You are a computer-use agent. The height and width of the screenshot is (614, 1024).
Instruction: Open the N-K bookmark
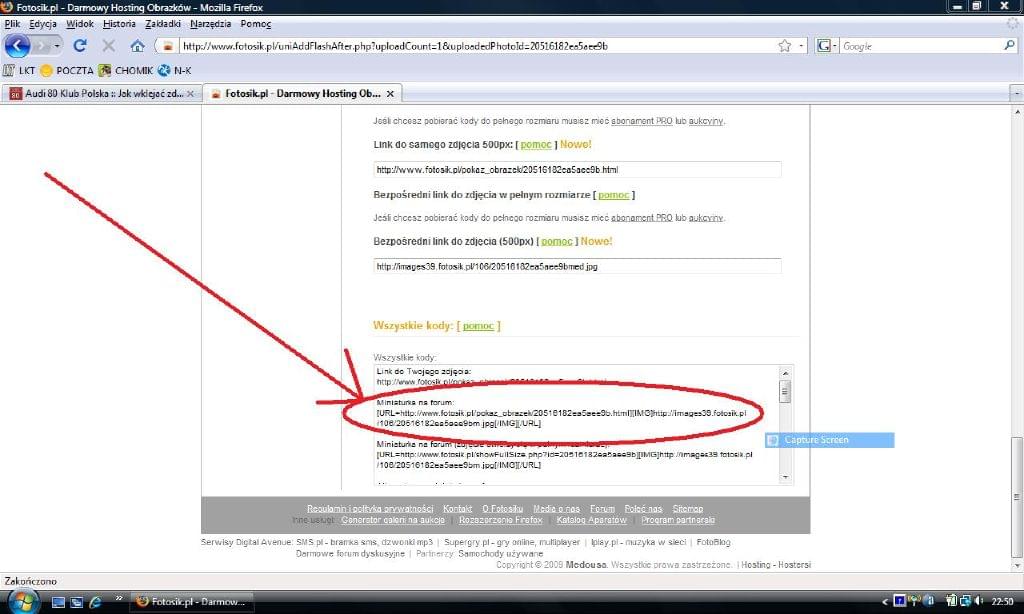[x=175, y=70]
